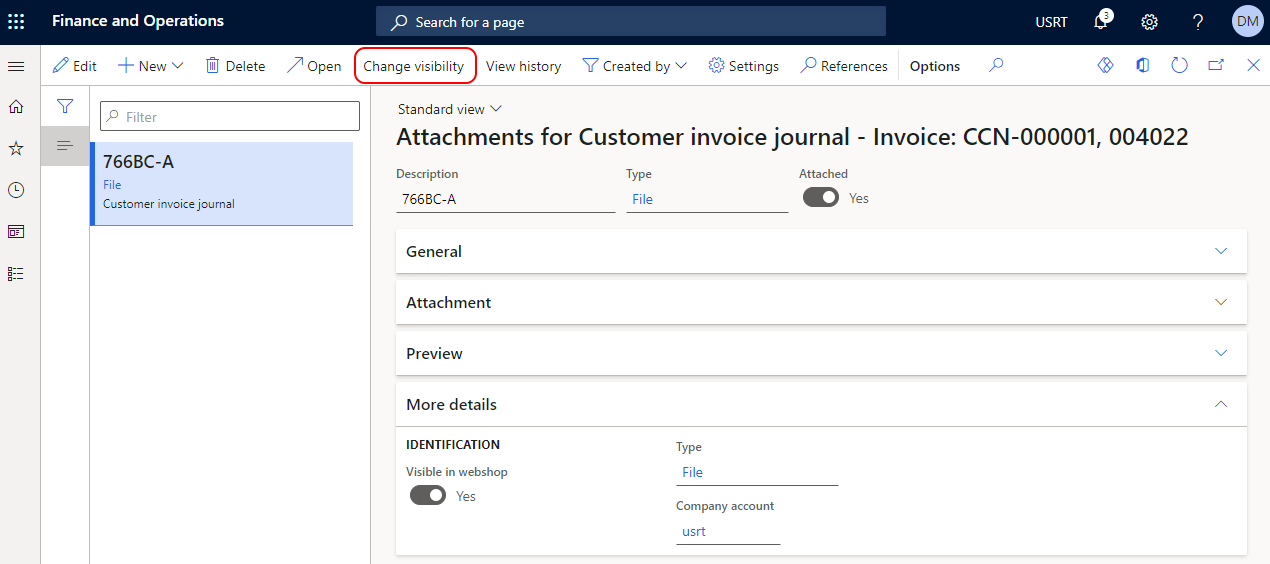Click the Open in Office icon
This screenshot has height=564, width=1270.
pyautogui.click(x=1143, y=65)
